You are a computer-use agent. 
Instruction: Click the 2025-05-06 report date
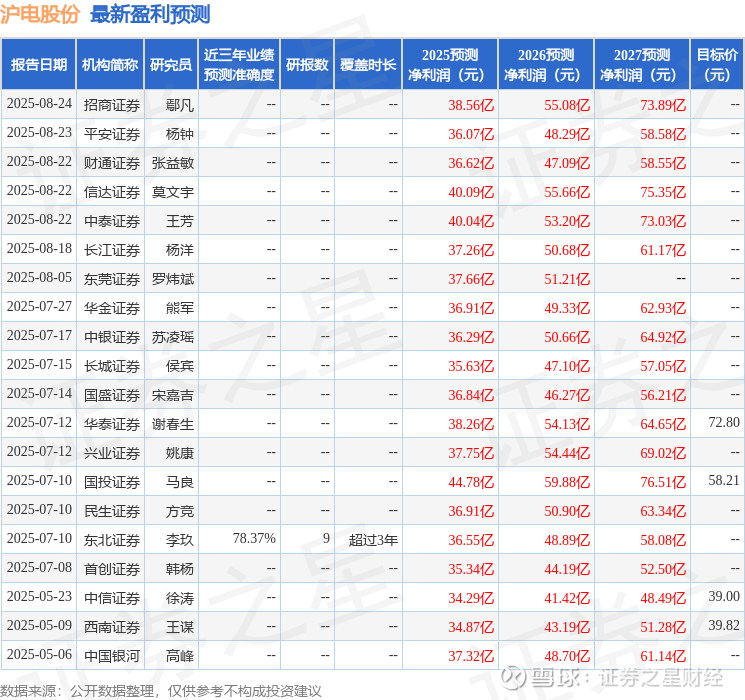pos(39,654)
